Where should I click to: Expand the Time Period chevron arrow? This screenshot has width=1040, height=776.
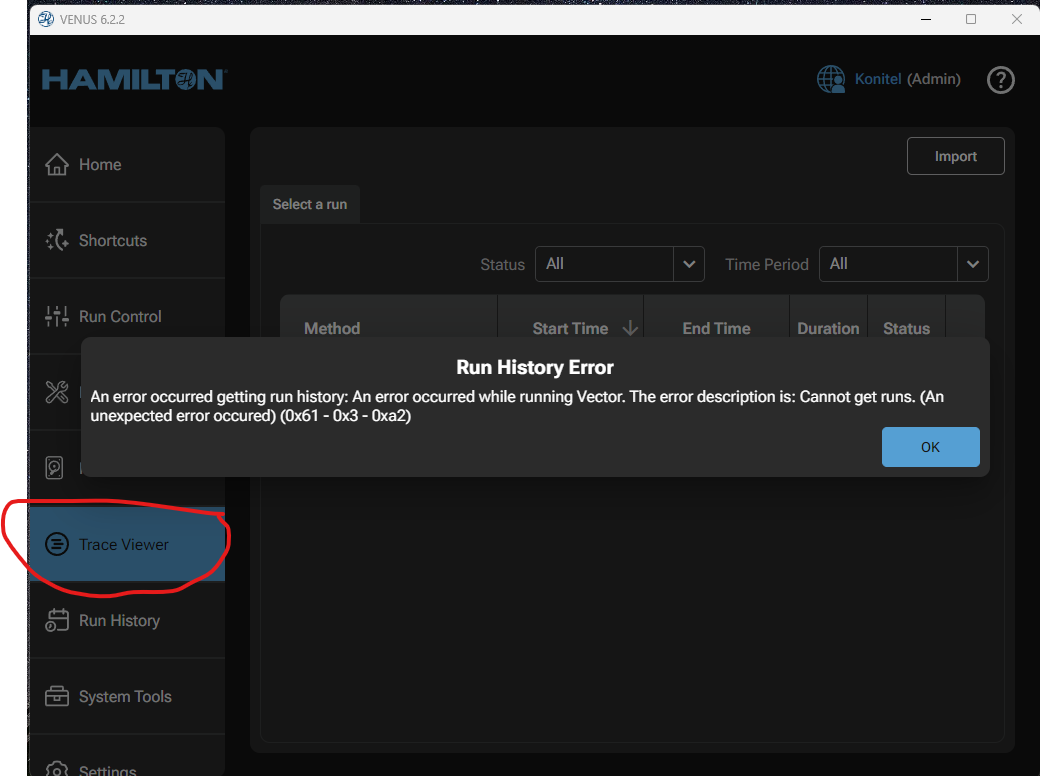coord(973,264)
